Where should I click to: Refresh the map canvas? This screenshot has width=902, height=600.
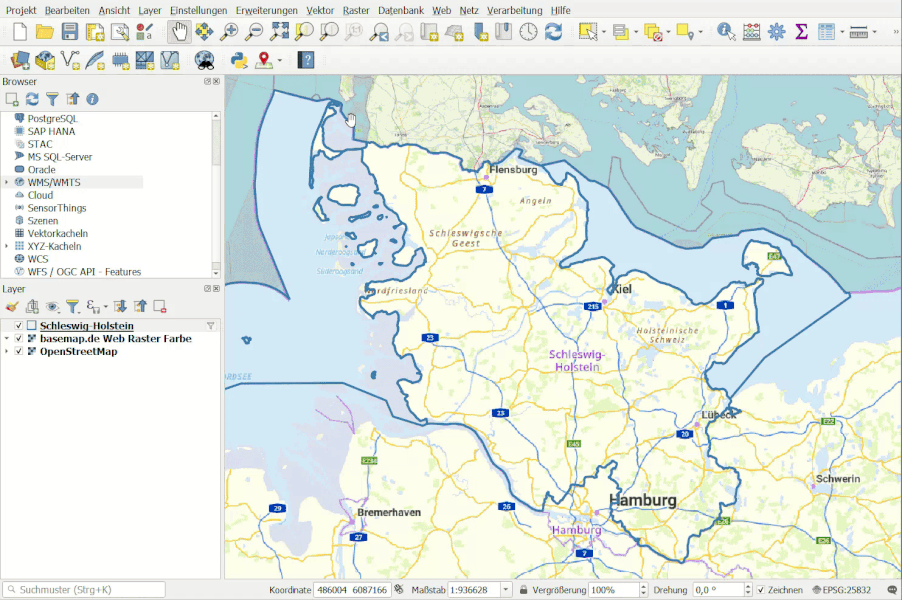pyautogui.click(x=553, y=32)
